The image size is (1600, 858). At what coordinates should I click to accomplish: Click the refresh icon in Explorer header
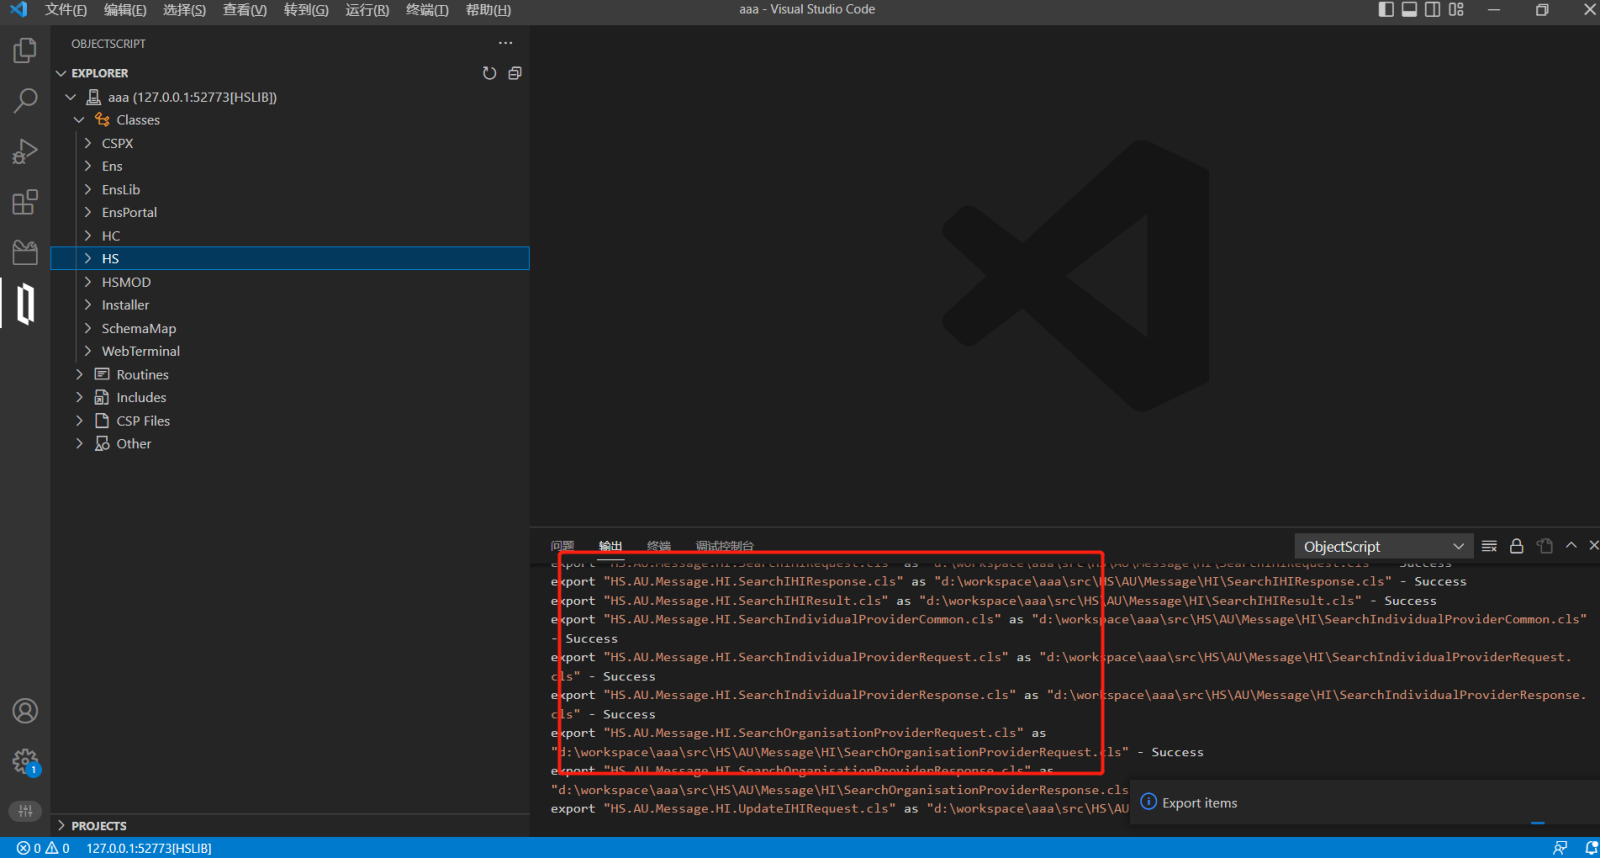point(489,73)
